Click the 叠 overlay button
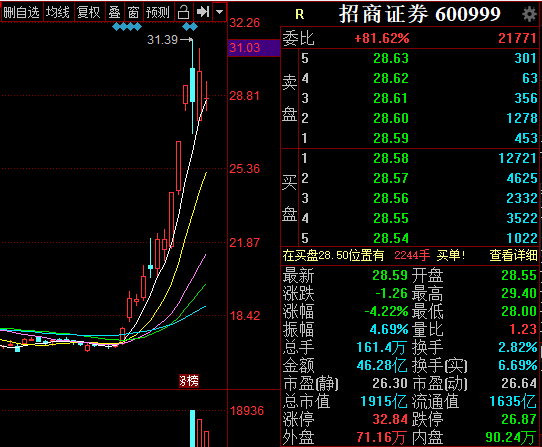542x447 pixels. pyautogui.click(x=114, y=12)
